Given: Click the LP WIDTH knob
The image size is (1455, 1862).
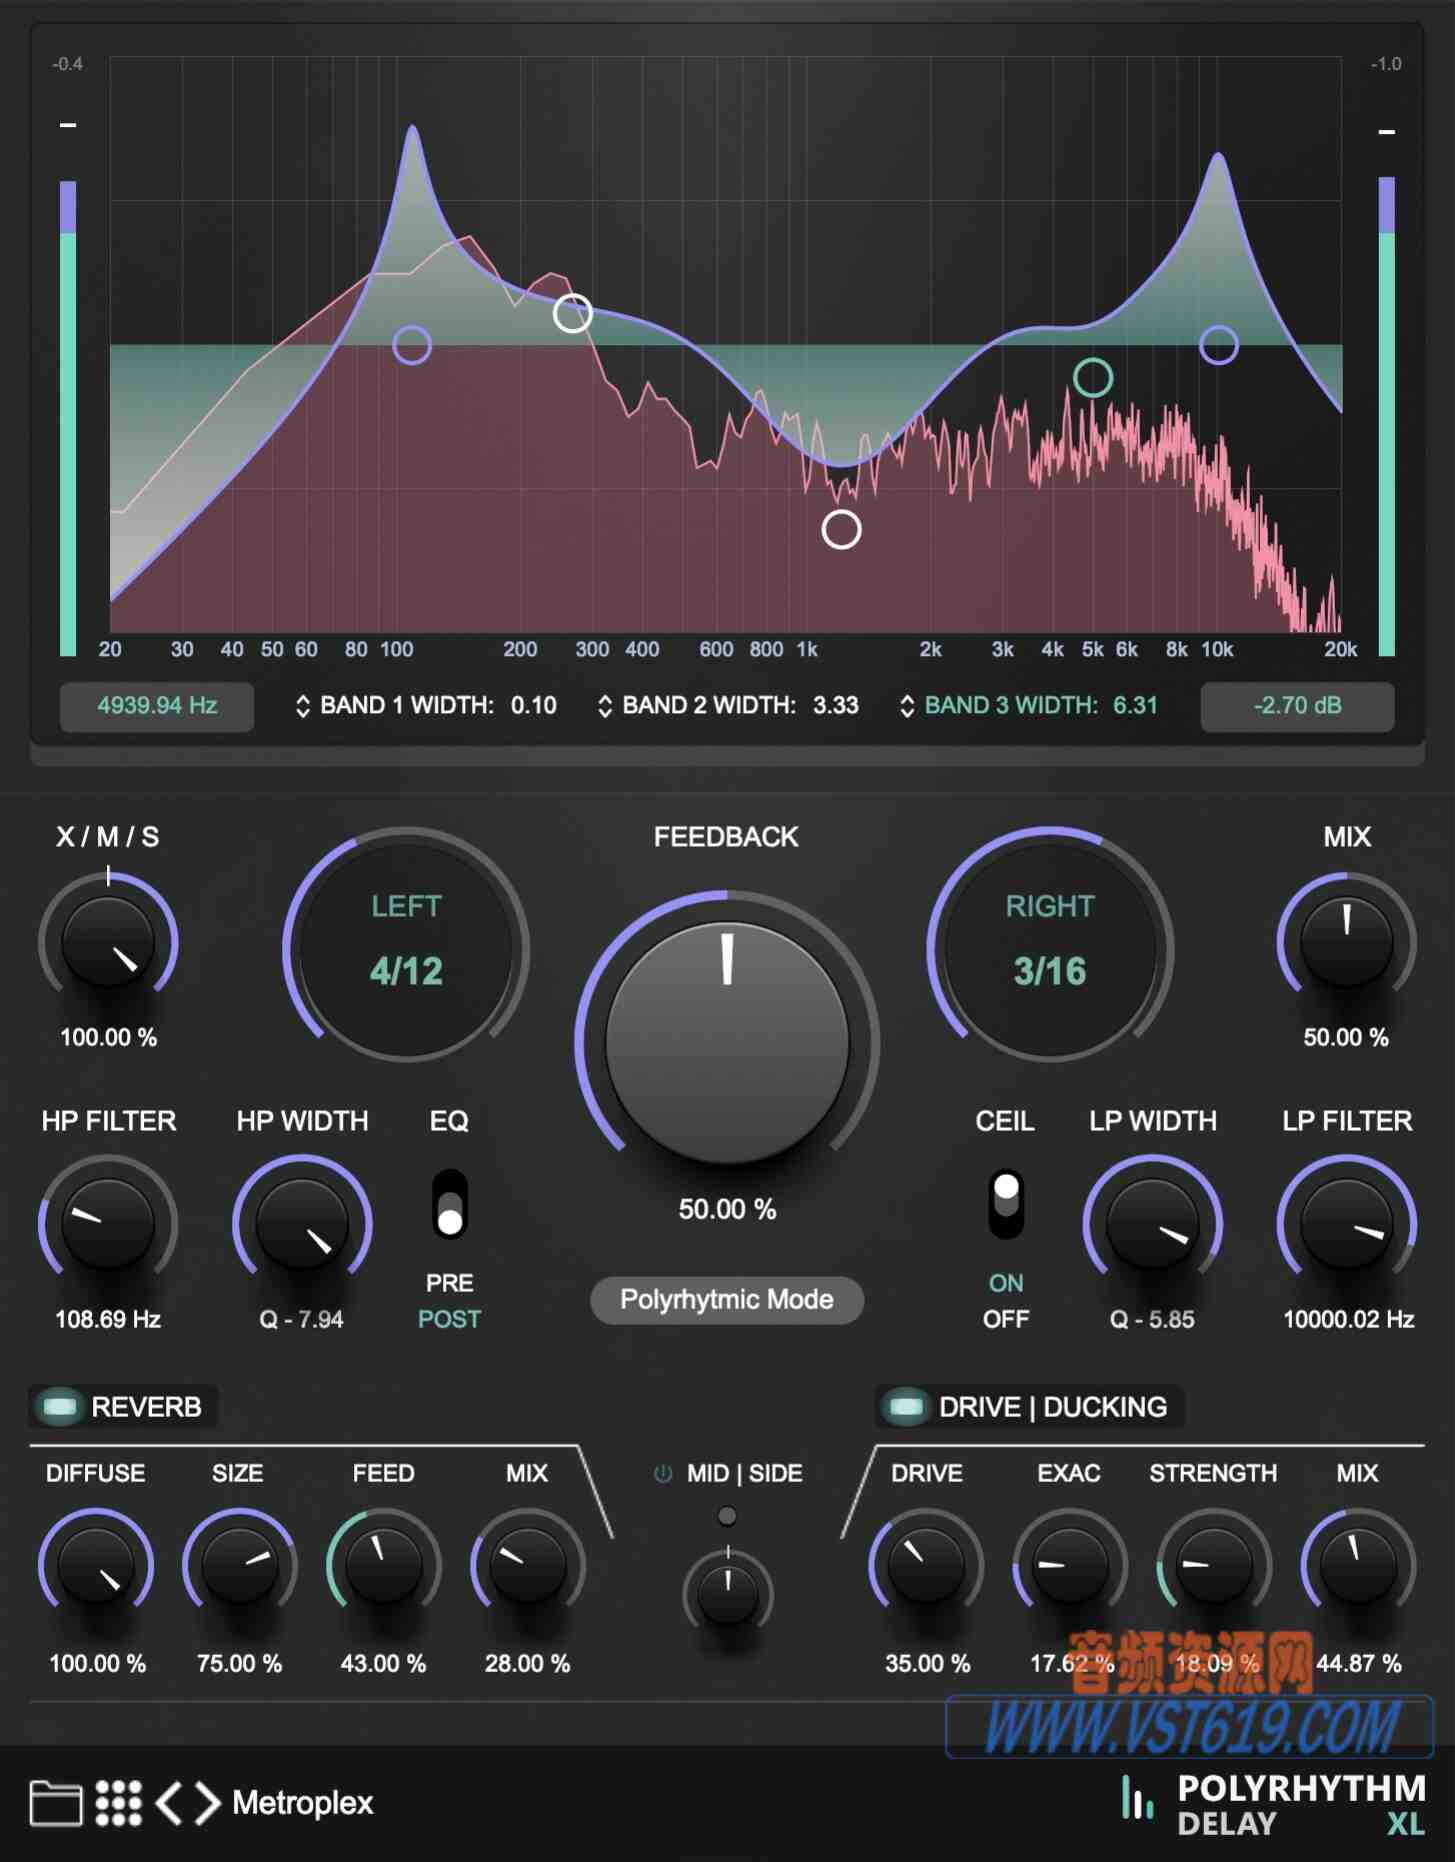Looking at the screenshot, I should click(1152, 1224).
